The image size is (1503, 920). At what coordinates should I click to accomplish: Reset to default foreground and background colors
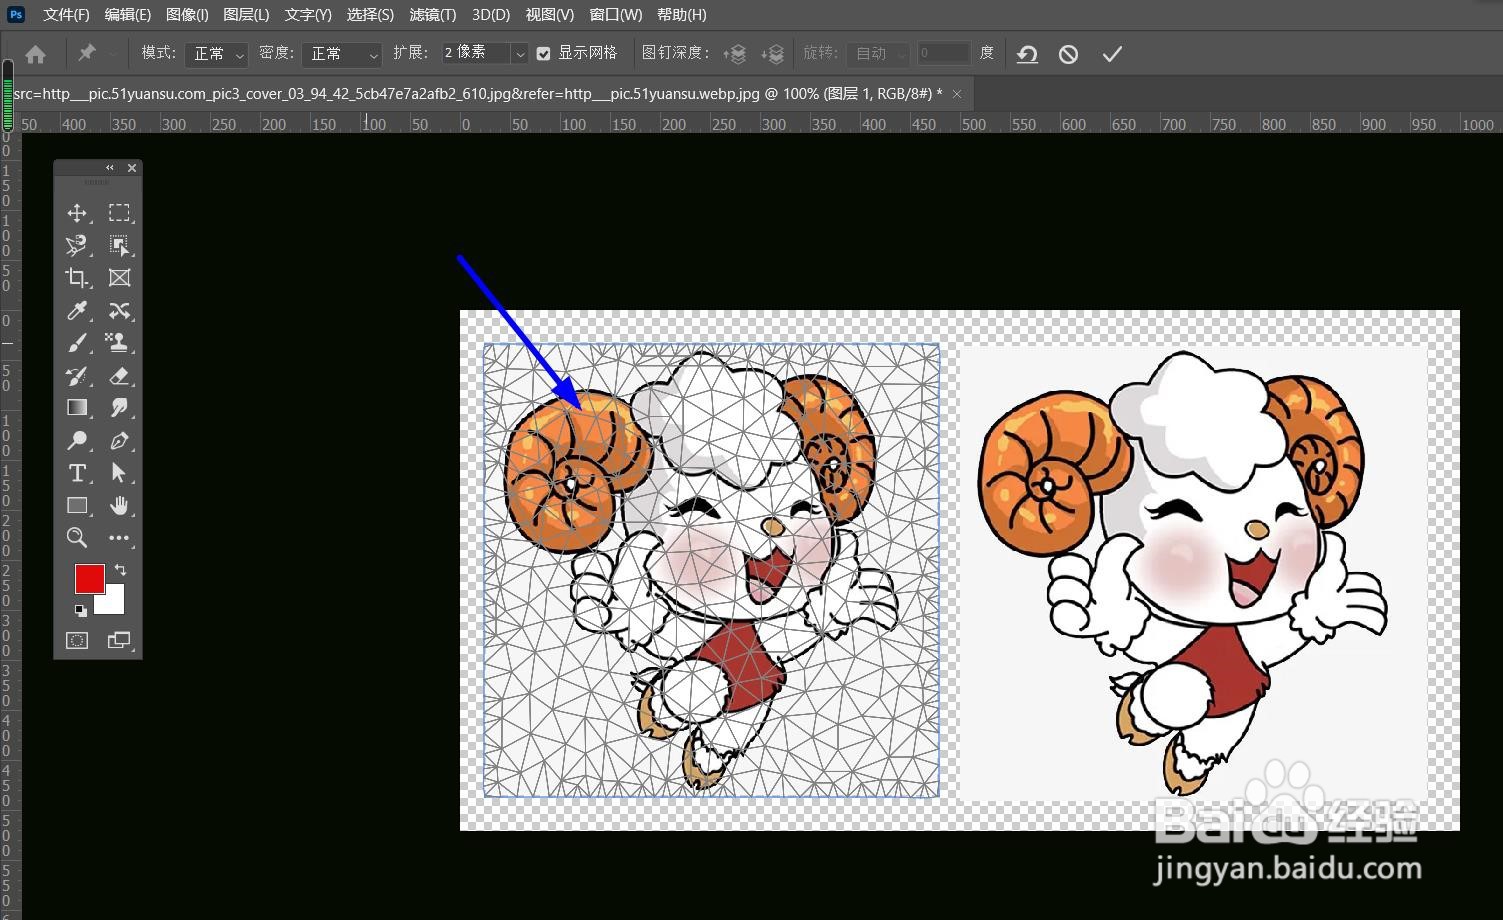pos(80,609)
